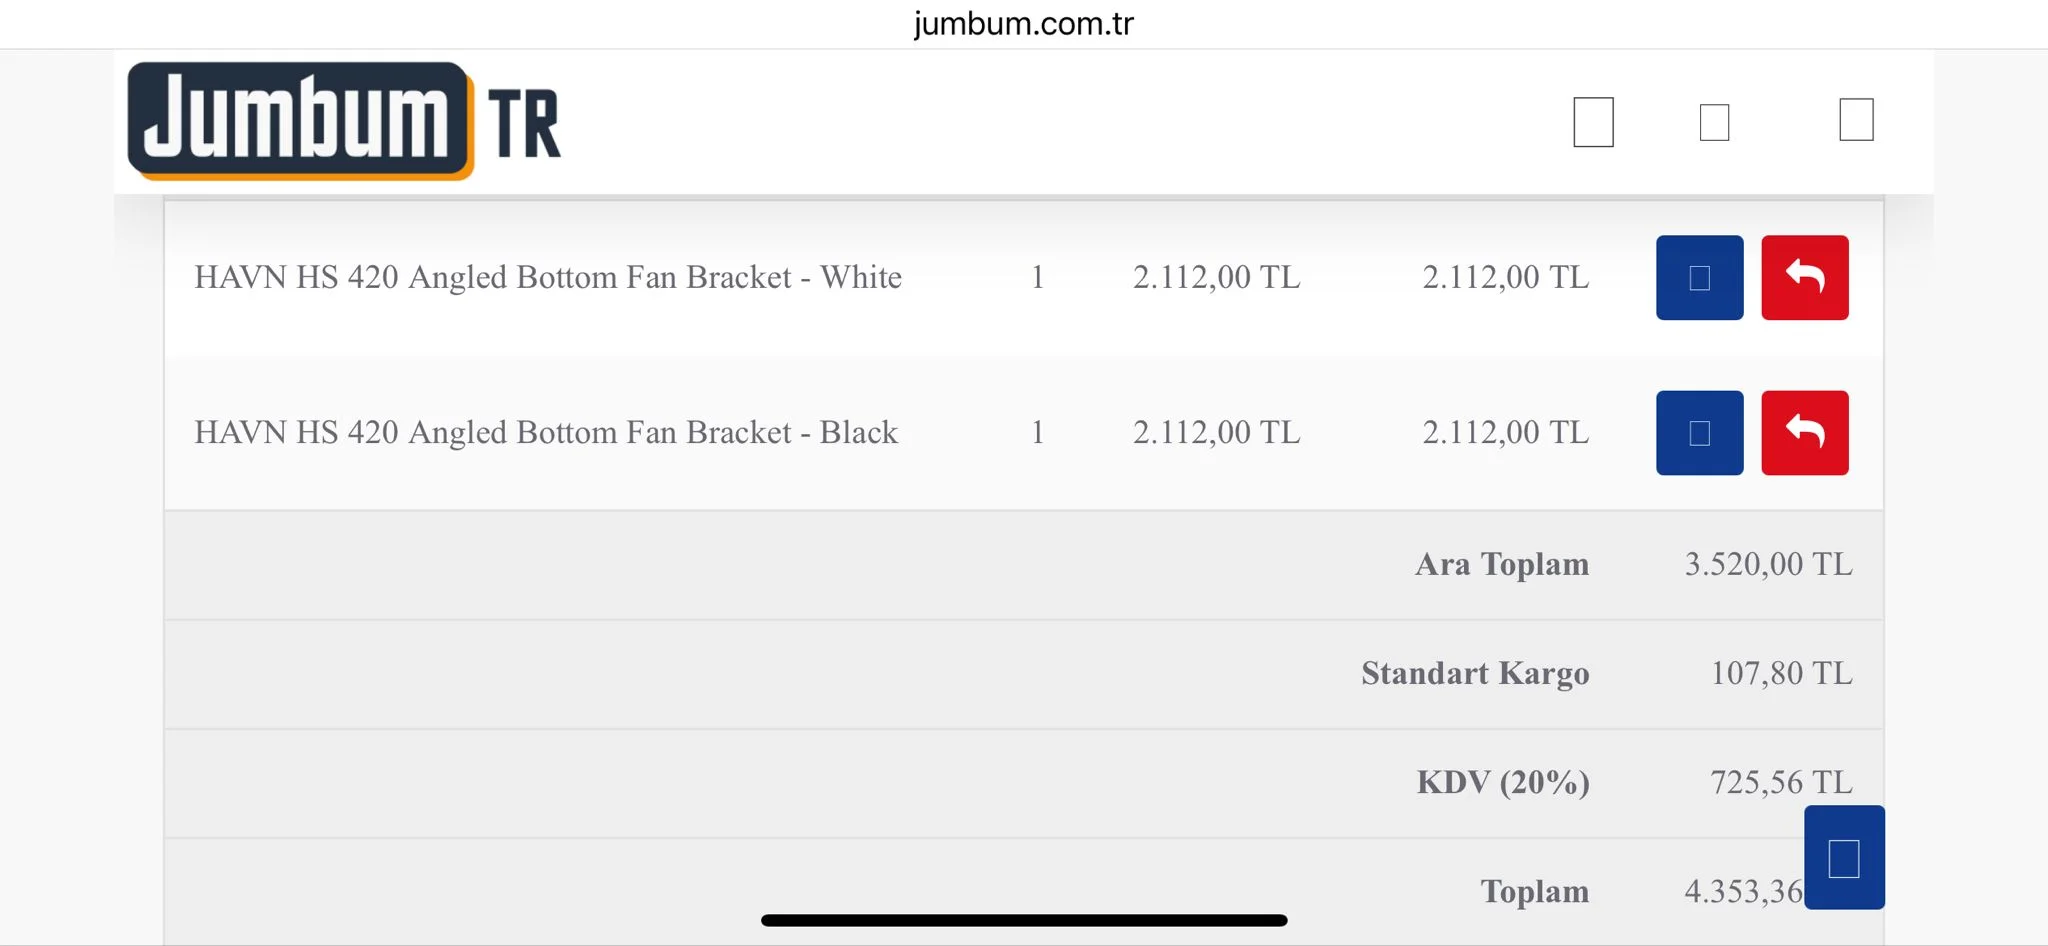Click quantity 1 in the White bracket row
Screen dimensions: 2048x946
click(x=1038, y=277)
